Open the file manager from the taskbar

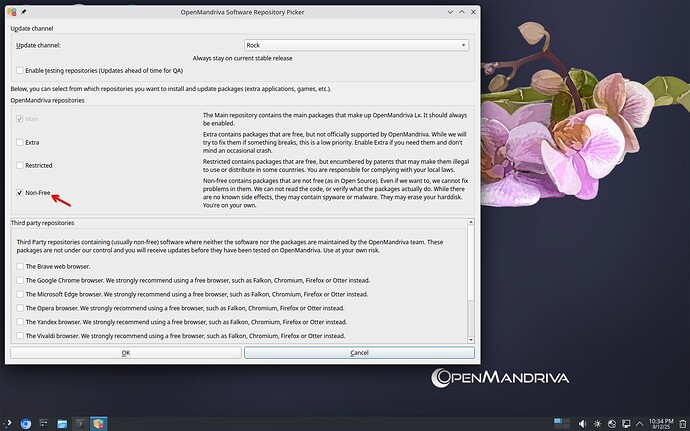62,423
